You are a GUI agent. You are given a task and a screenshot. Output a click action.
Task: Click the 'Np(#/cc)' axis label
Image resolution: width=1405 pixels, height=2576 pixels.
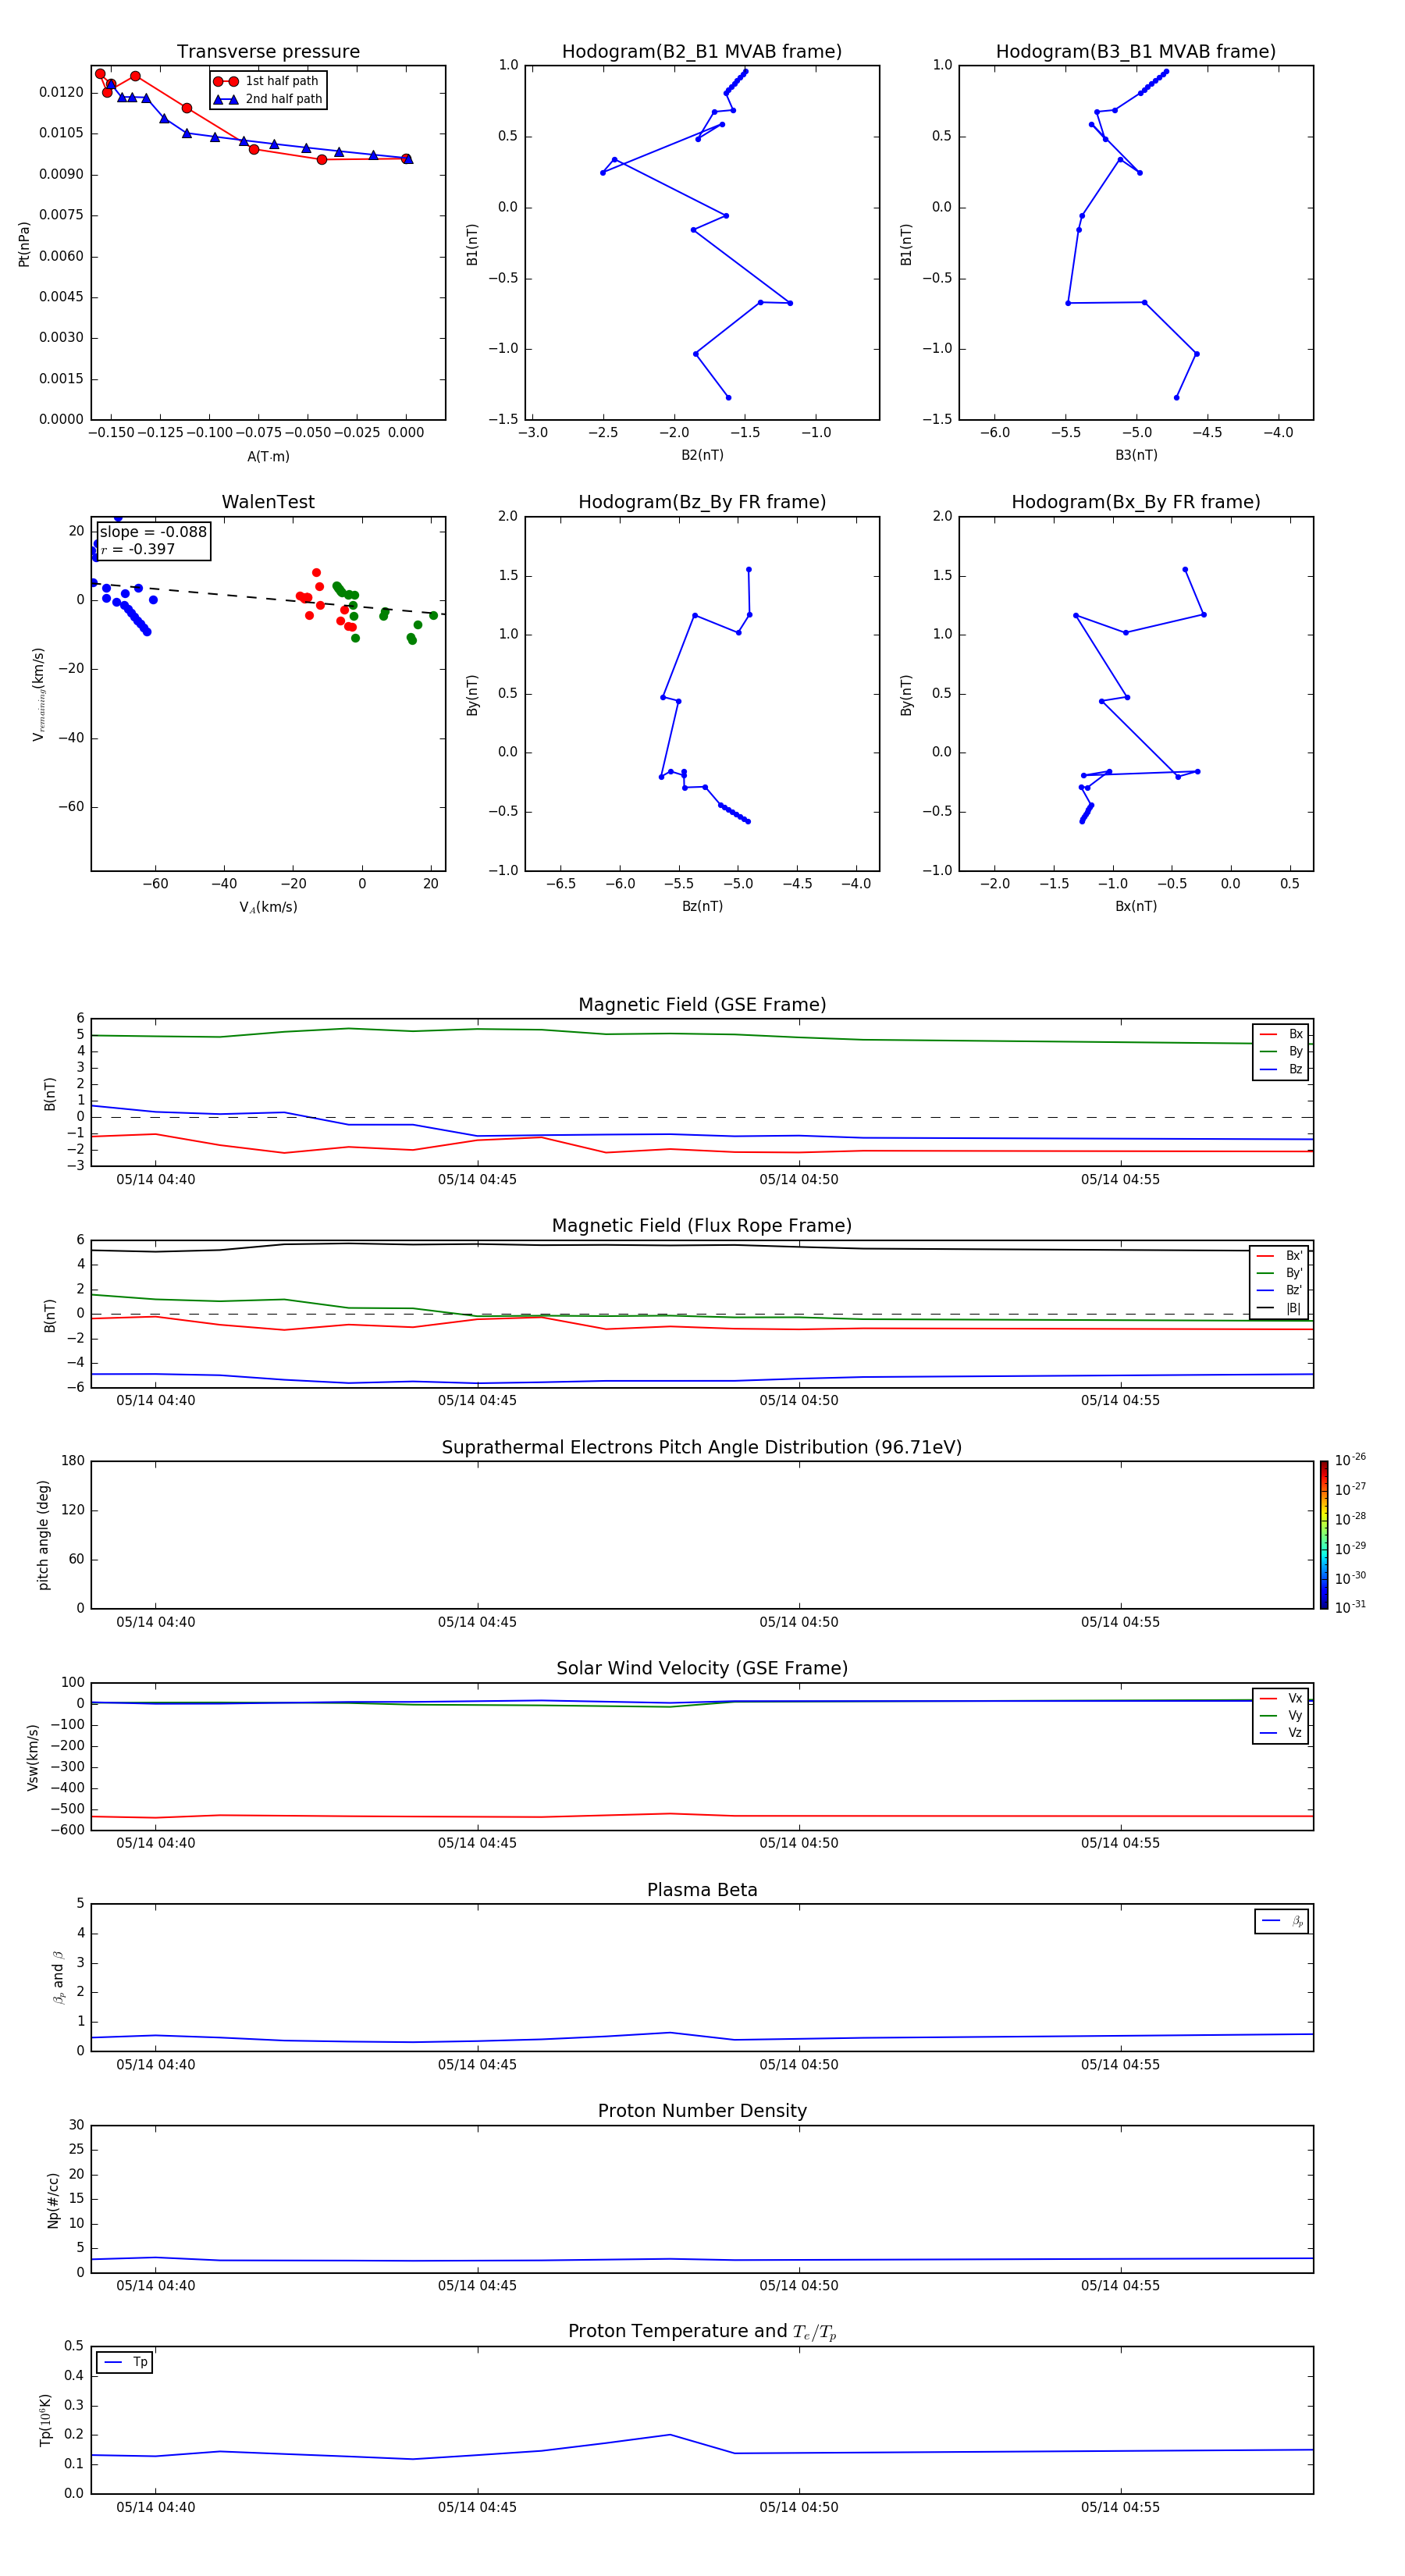point(53,2200)
